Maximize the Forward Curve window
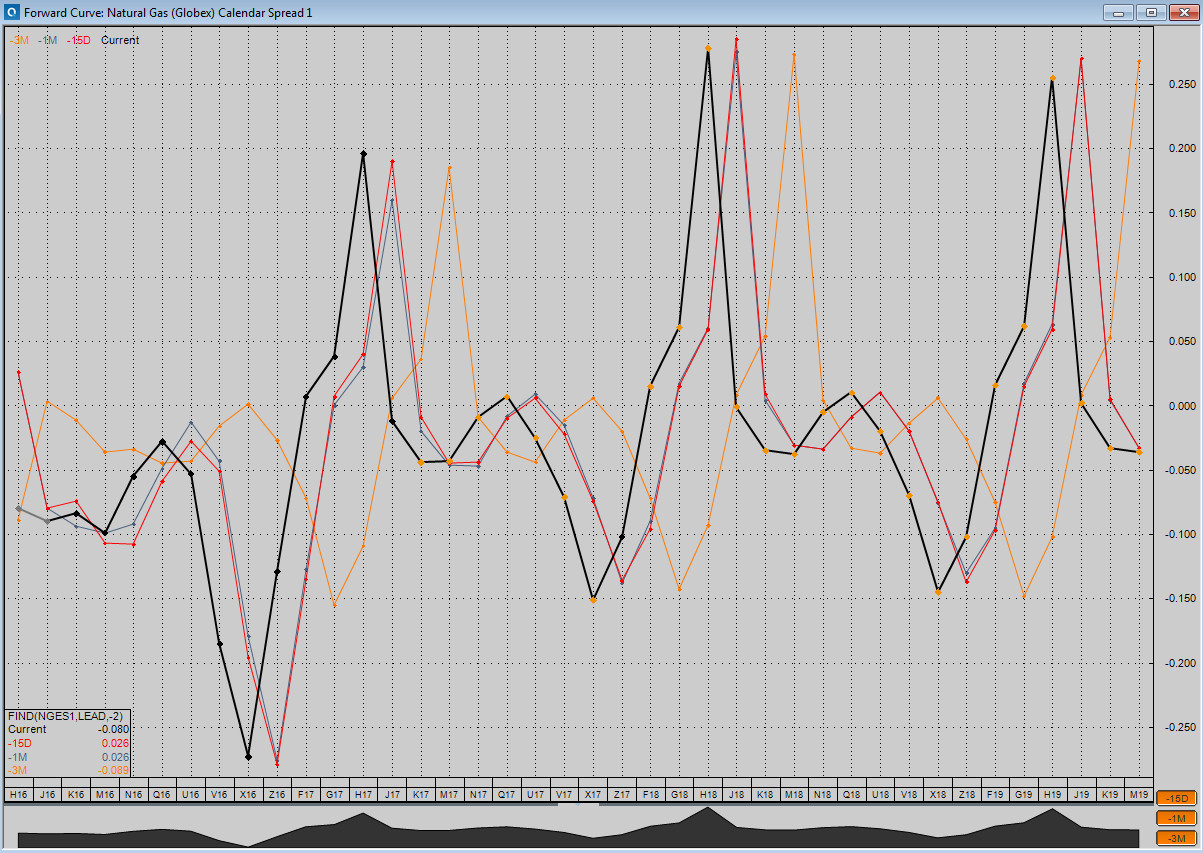1203x853 pixels. tap(1151, 12)
